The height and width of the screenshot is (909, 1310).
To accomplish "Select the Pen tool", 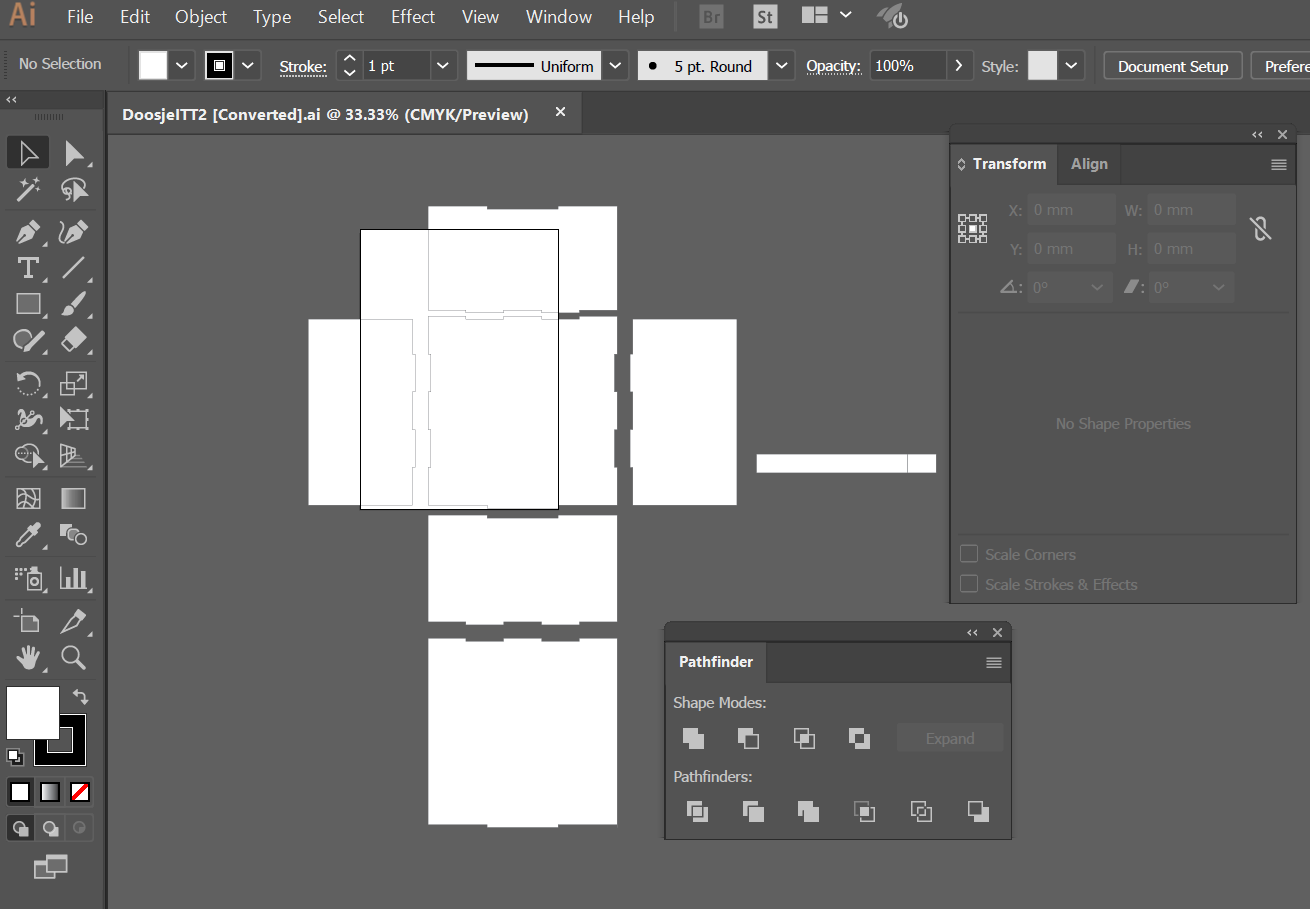I will [x=28, y=233].
